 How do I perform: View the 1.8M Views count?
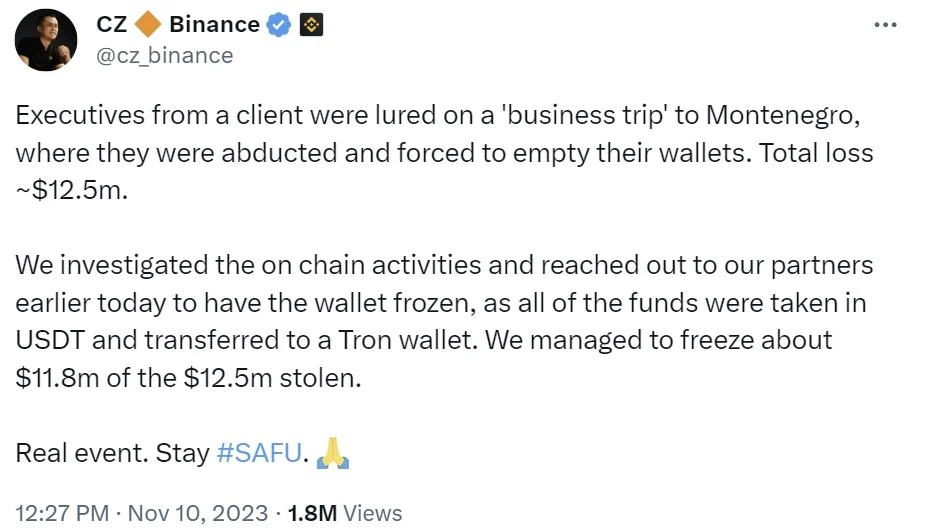pyautogui.click(x=344, y=513)
